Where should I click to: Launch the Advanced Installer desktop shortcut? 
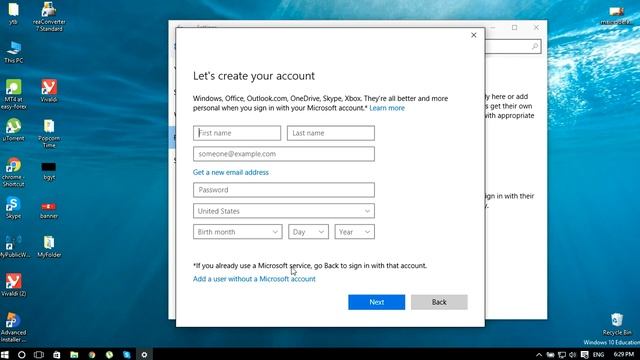click(x=13, y=327)
